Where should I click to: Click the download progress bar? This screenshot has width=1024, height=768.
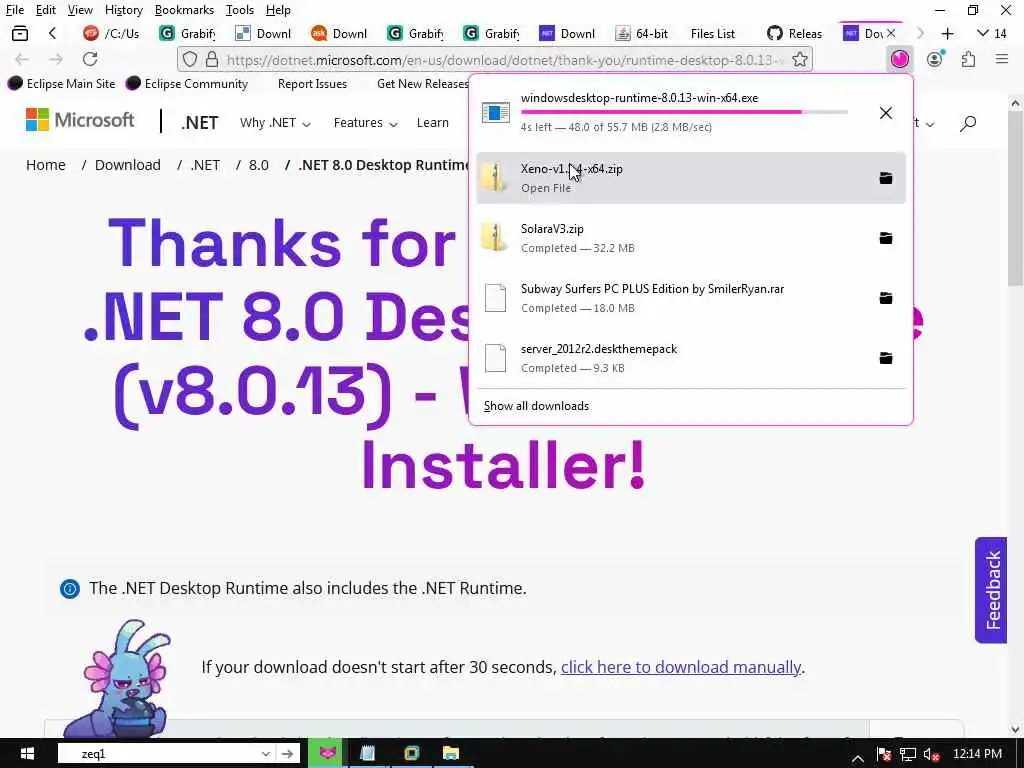click(684, 112)
